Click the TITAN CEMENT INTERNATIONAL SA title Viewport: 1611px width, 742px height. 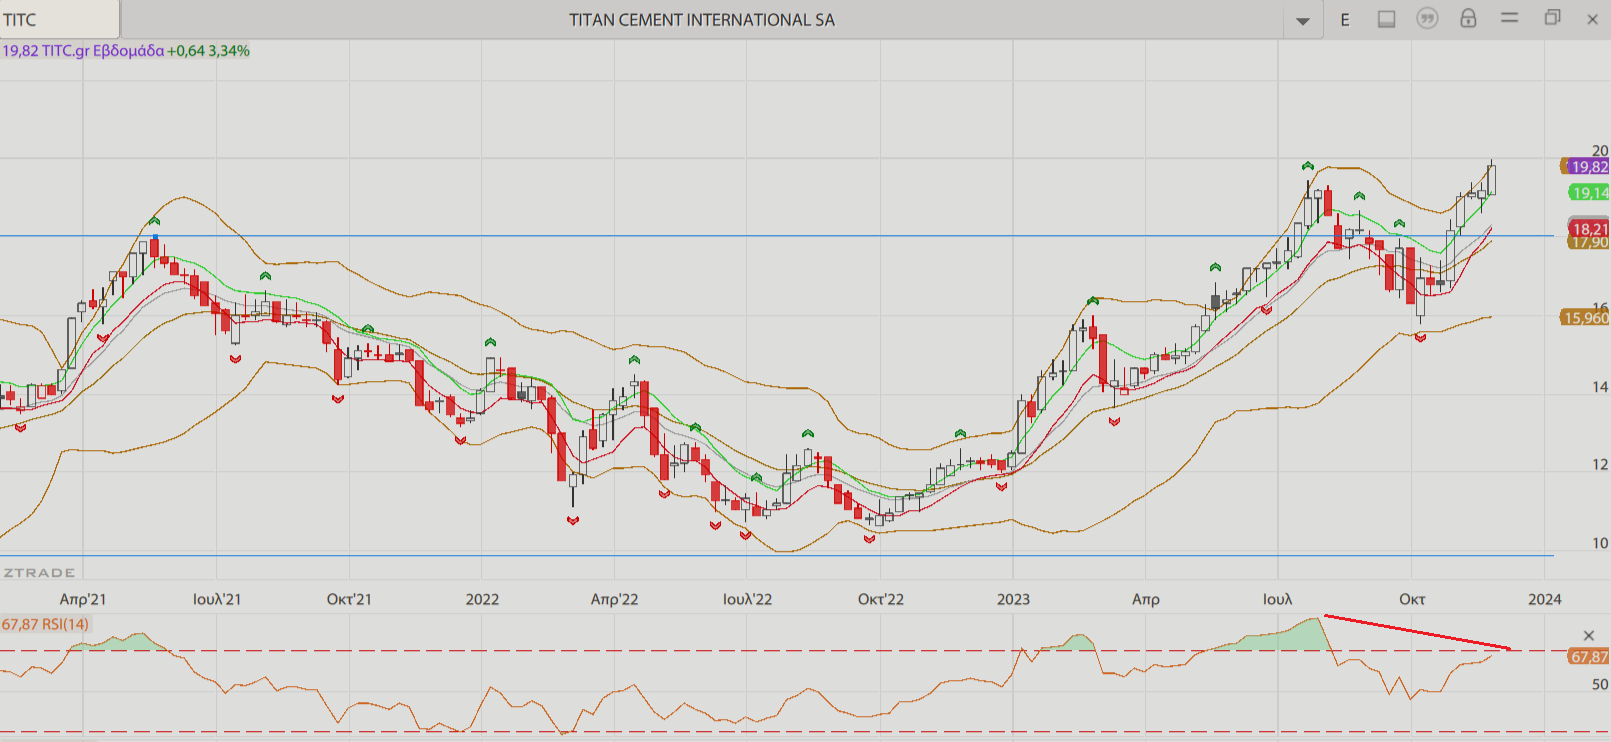click(702, 20)
